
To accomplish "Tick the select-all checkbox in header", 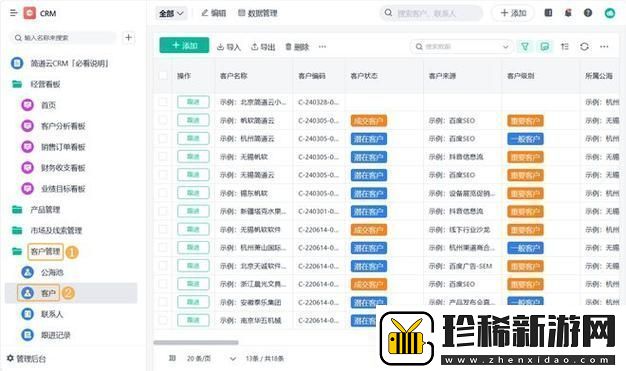I will (163, 75).
